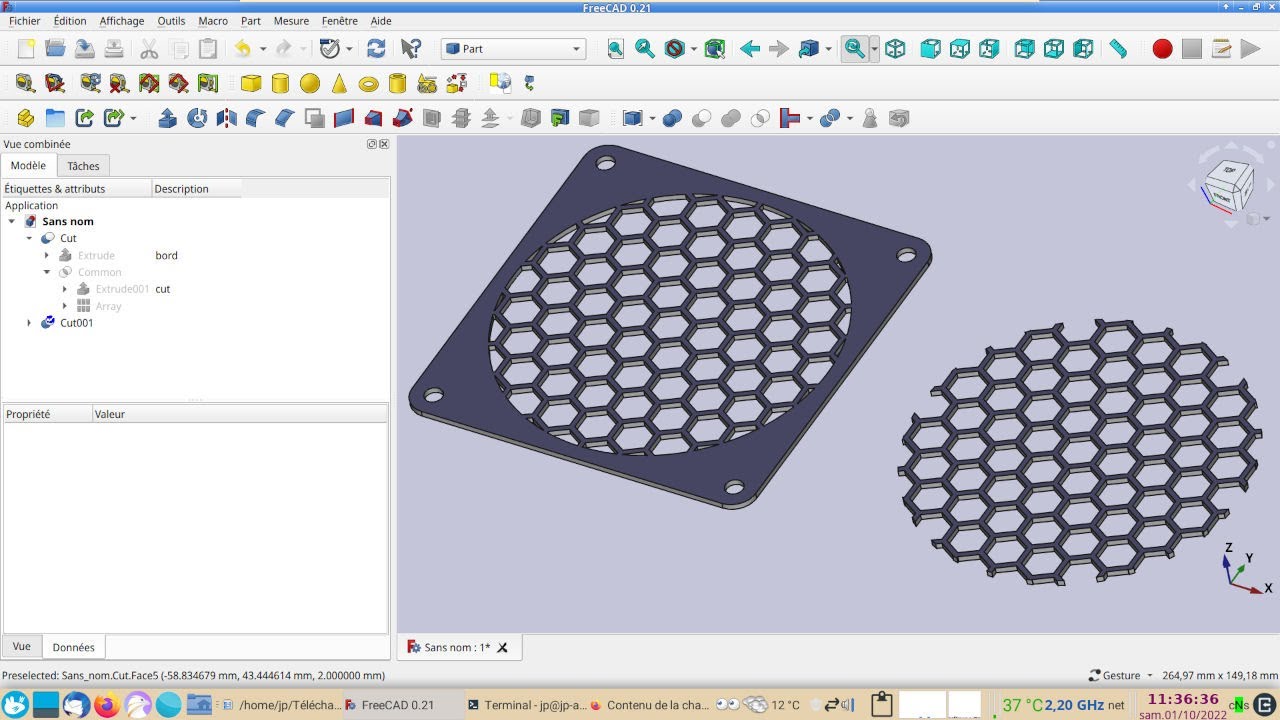Screen dimensions: 1280x720
Task: Click the Valeur column header
Action: point(239,414)
